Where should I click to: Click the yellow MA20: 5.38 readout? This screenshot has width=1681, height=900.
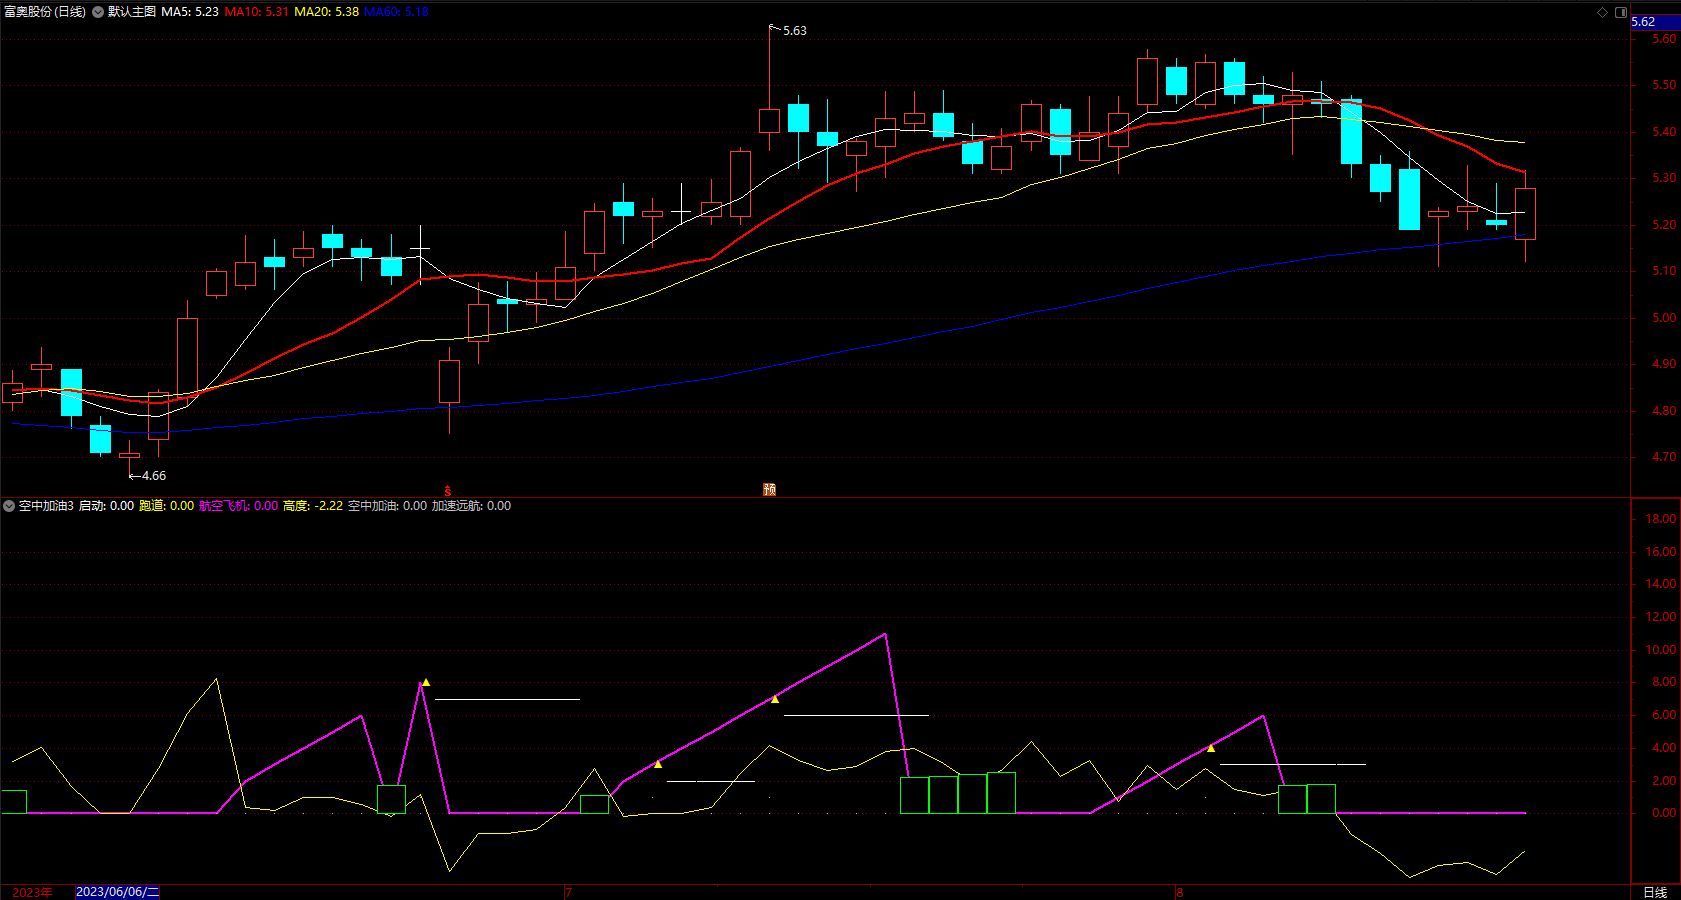pyautogui.click(x=327, y=12)
